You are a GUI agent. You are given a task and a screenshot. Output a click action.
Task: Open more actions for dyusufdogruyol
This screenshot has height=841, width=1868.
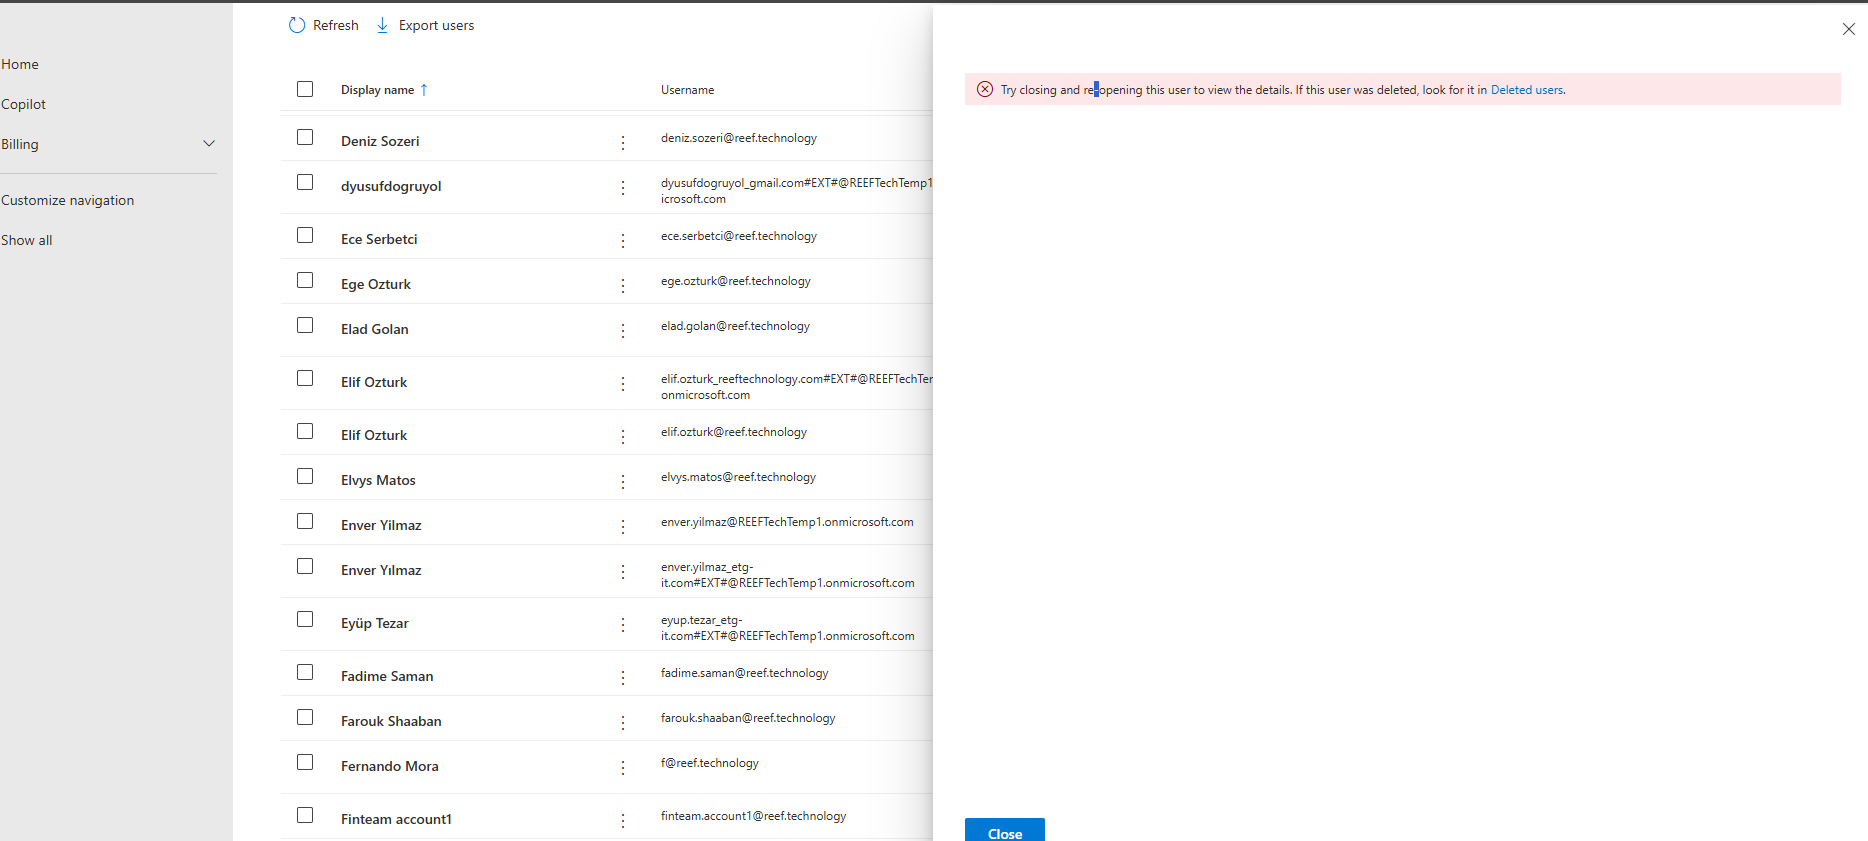[x=623, y=188]
